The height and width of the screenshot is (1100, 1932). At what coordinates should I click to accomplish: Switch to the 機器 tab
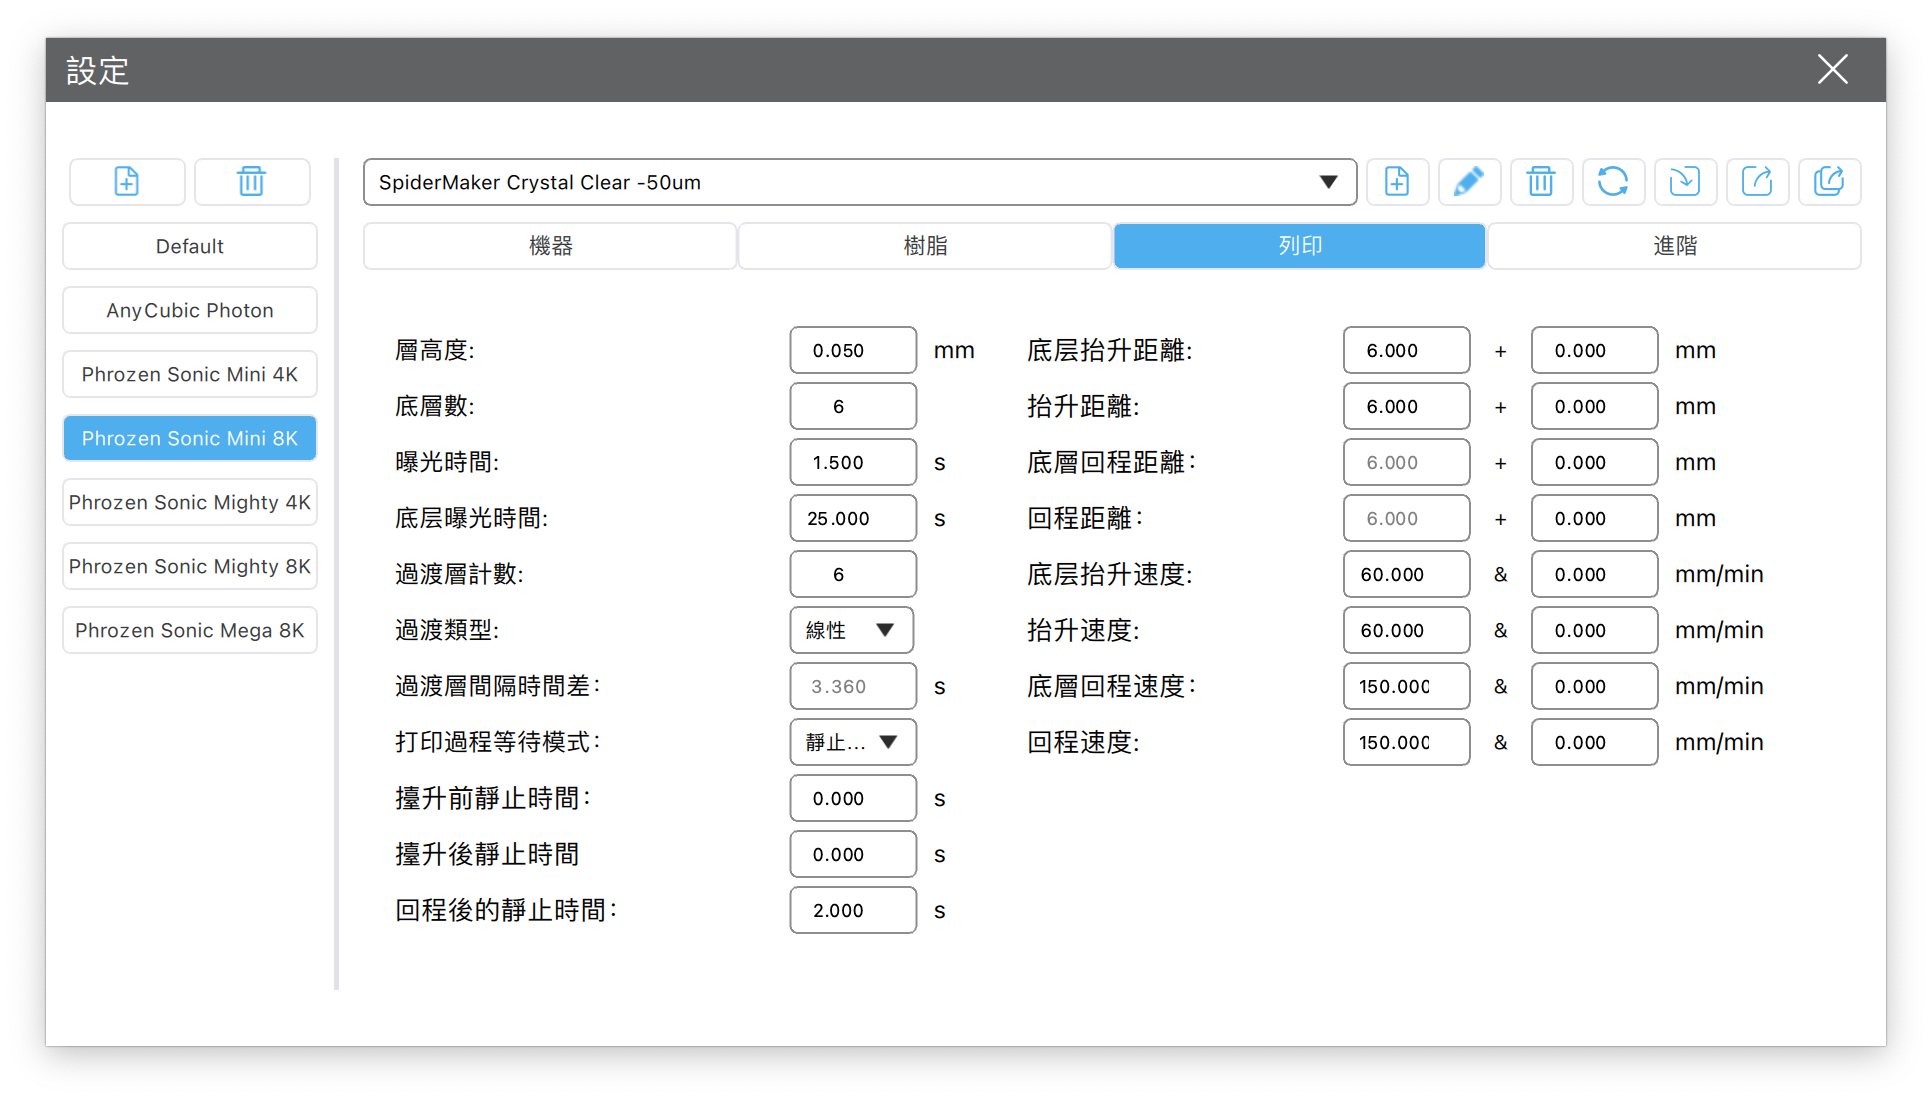550,246
